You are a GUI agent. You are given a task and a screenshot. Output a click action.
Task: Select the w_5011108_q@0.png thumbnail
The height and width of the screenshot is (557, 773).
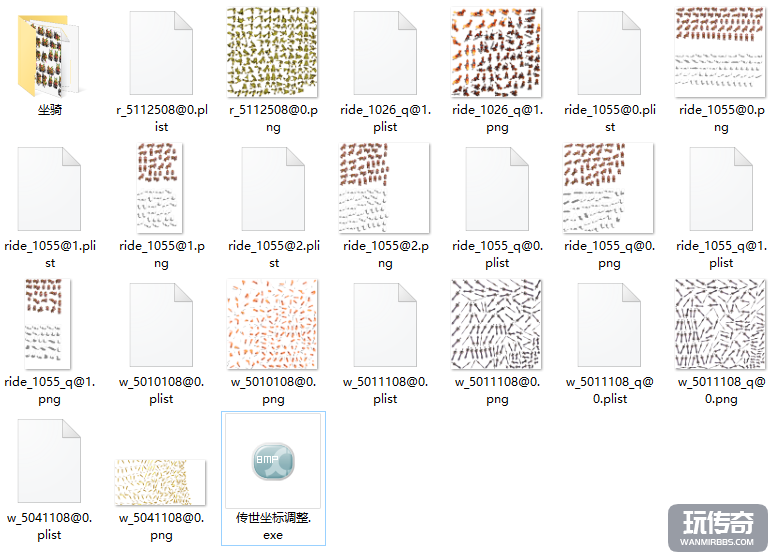tap(720, 324)
